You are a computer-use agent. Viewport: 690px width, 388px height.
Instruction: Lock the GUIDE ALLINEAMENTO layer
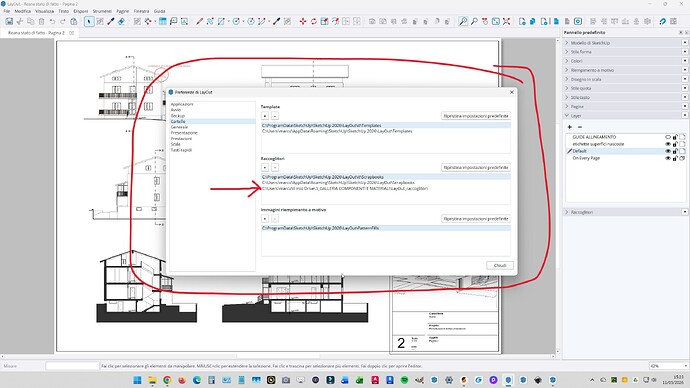(675, 137)
